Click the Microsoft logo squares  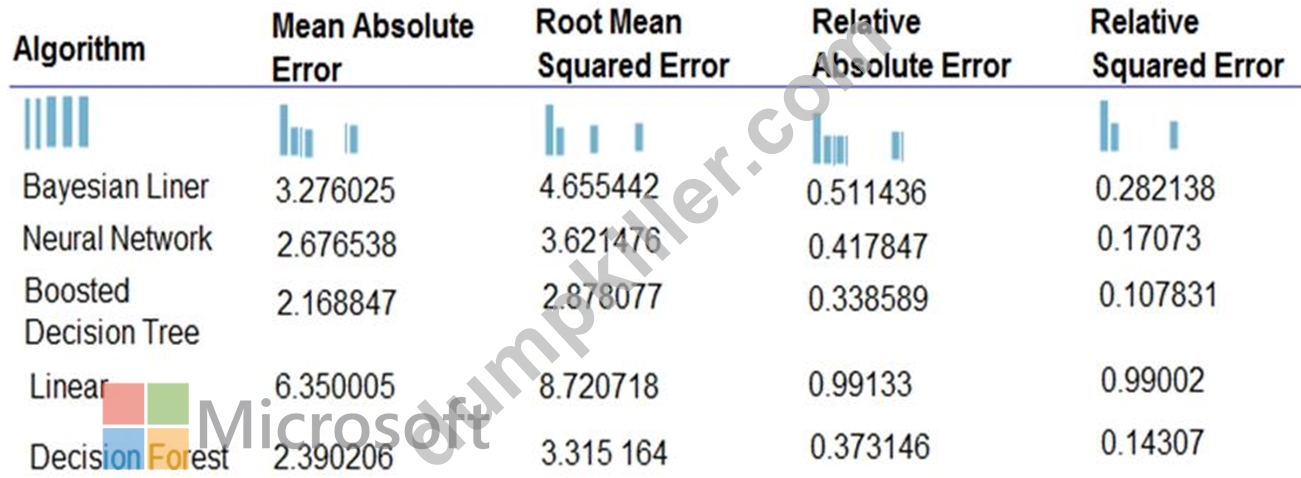146,426
